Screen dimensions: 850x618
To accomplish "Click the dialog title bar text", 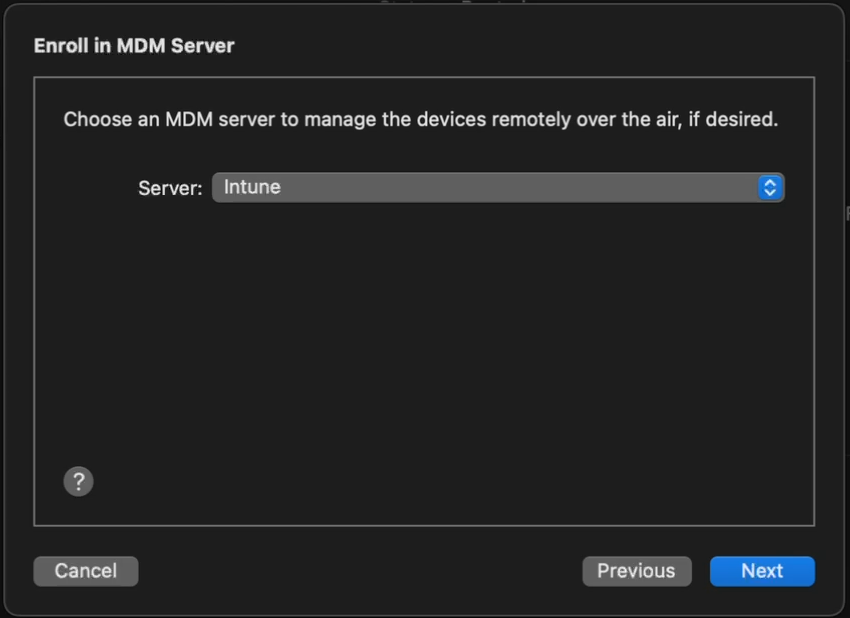I will click(x=134, y=45).
